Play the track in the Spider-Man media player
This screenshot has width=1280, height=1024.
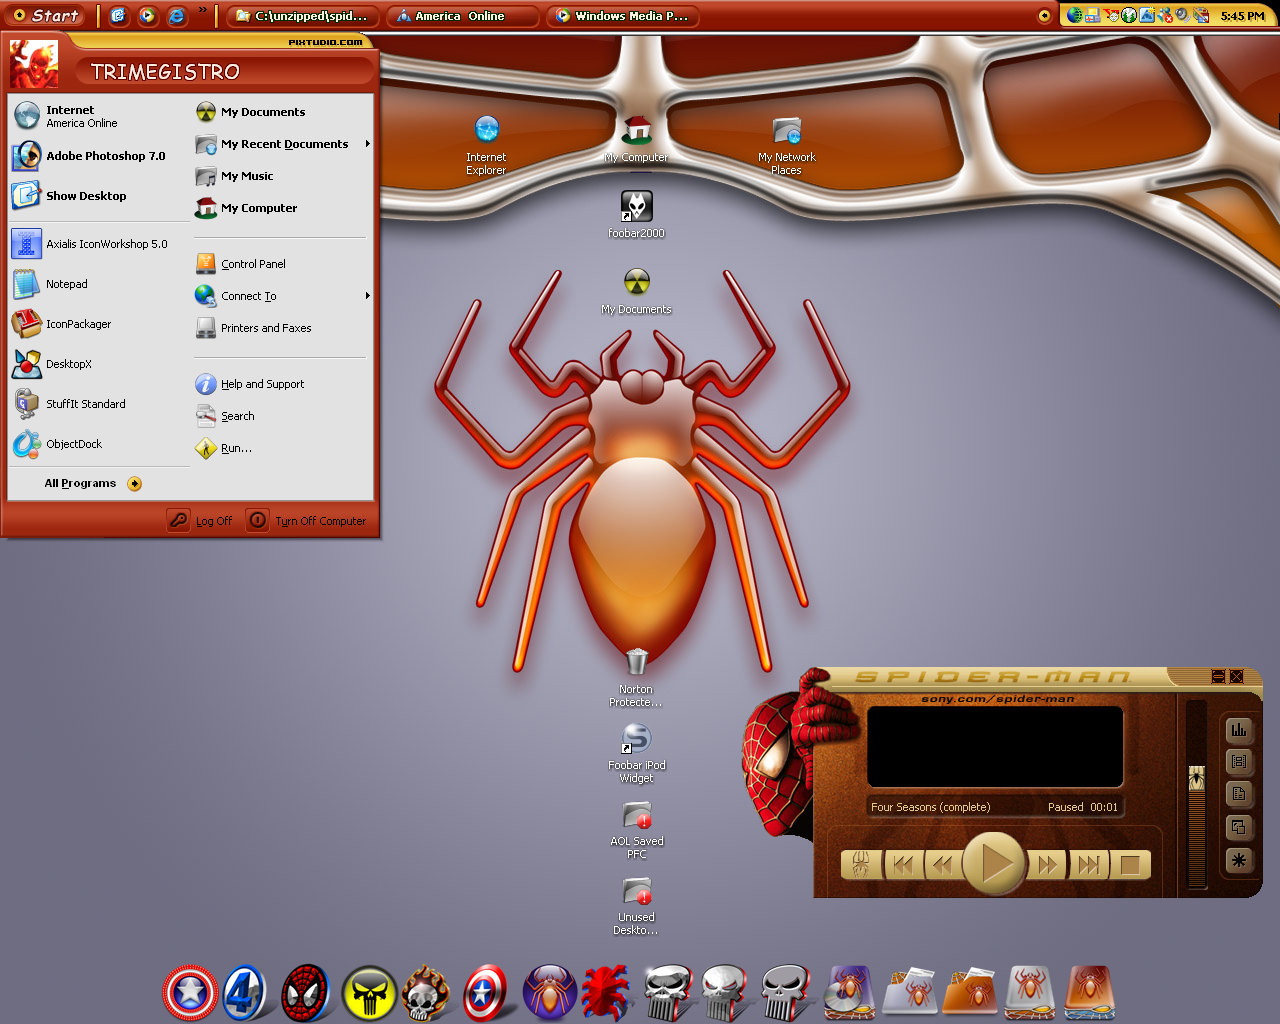tap(993, 863)
